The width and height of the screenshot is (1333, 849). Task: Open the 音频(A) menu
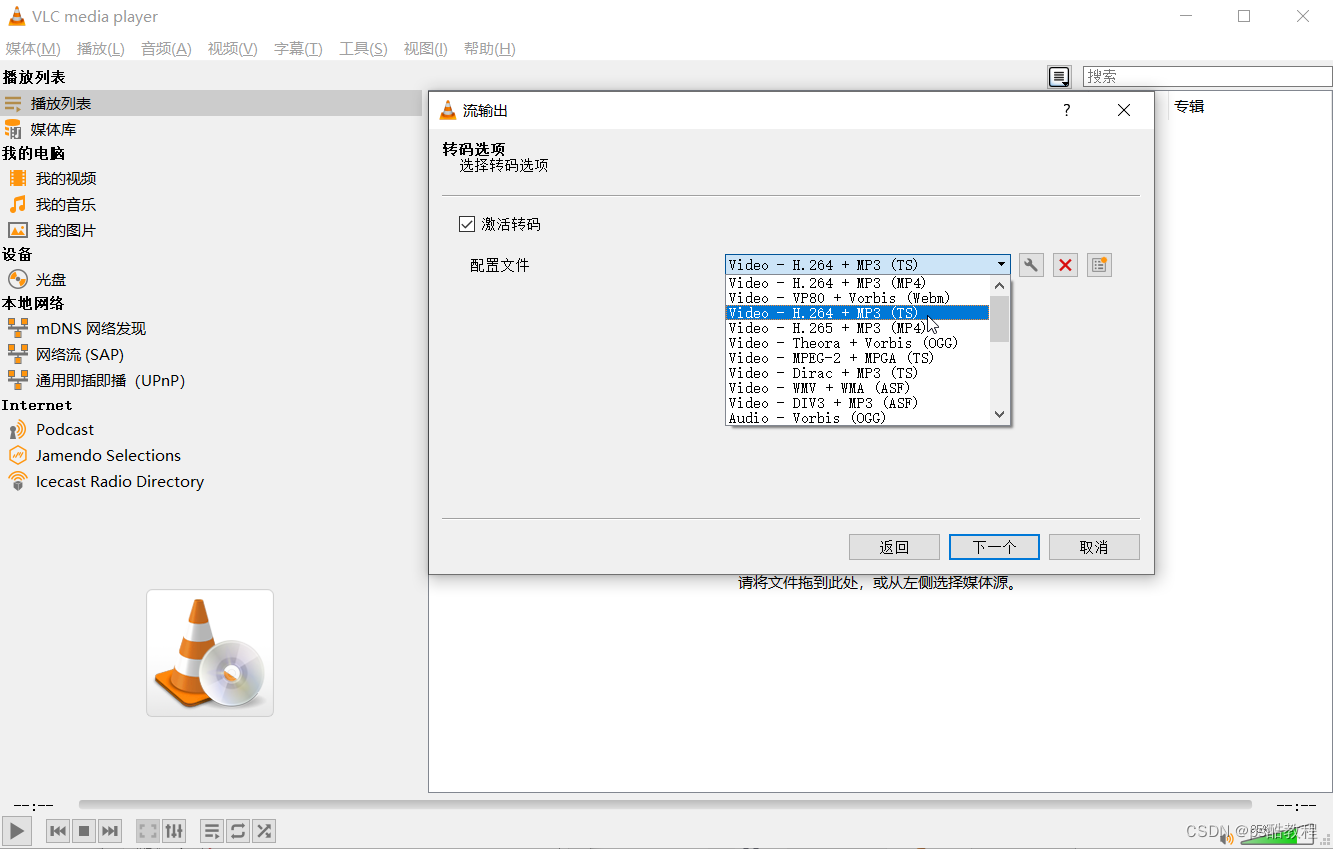point(166,49)
